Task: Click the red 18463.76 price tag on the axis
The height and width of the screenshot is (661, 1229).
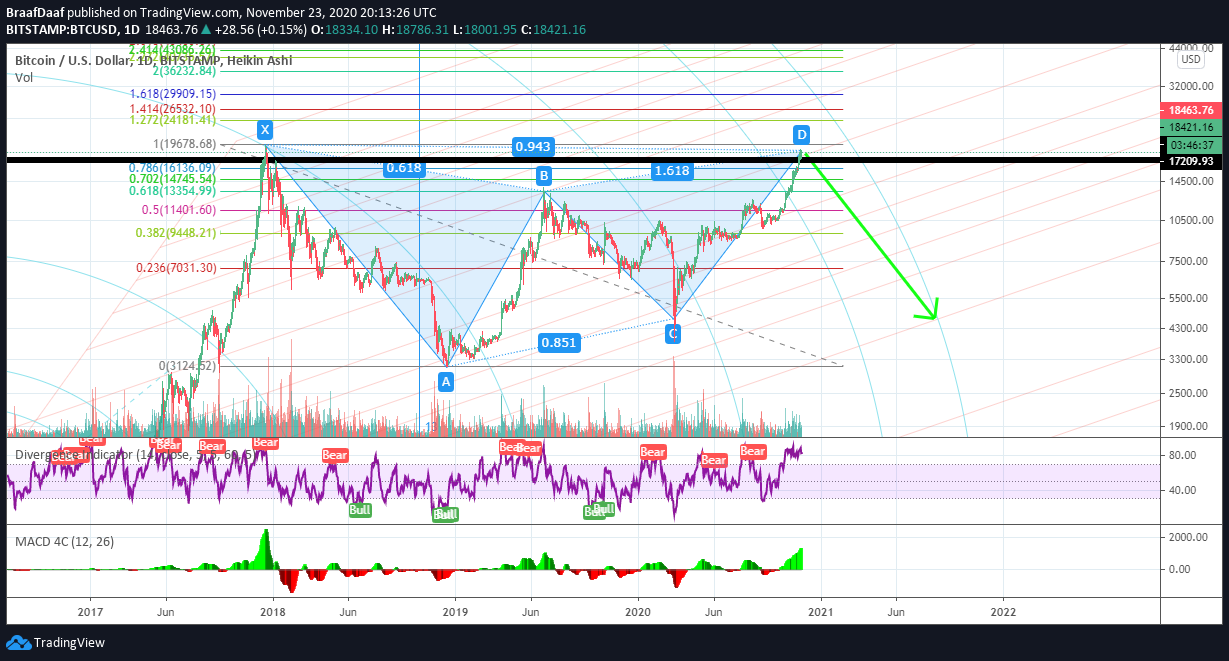Action: coord(1191,110)
